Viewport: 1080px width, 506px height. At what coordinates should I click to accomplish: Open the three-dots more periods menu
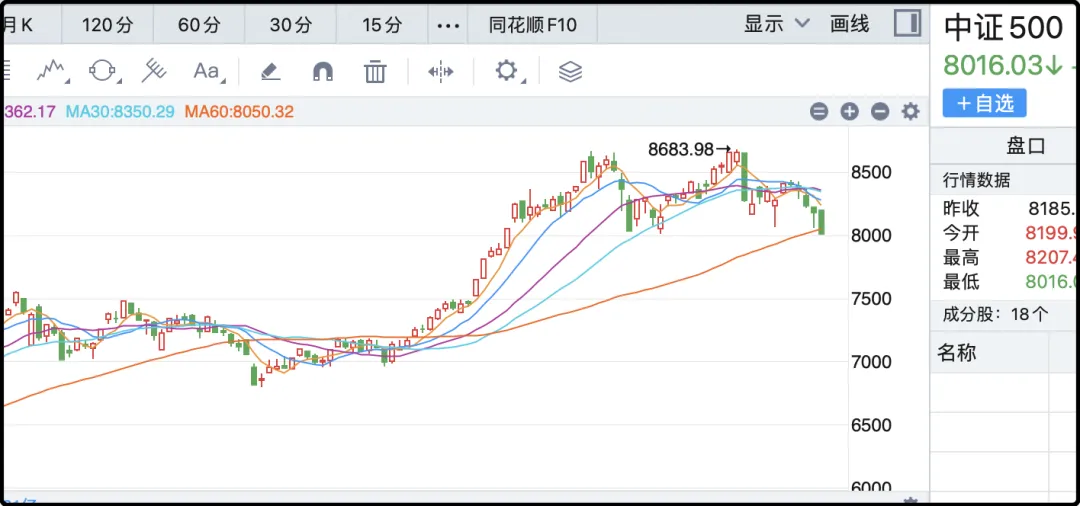click(x=449, y=25)
